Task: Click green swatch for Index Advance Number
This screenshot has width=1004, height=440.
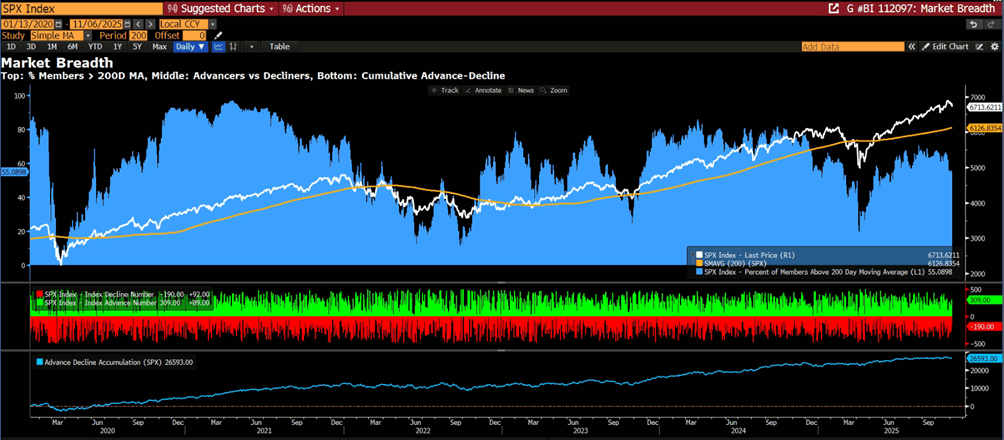Action: tap(38, 302)
